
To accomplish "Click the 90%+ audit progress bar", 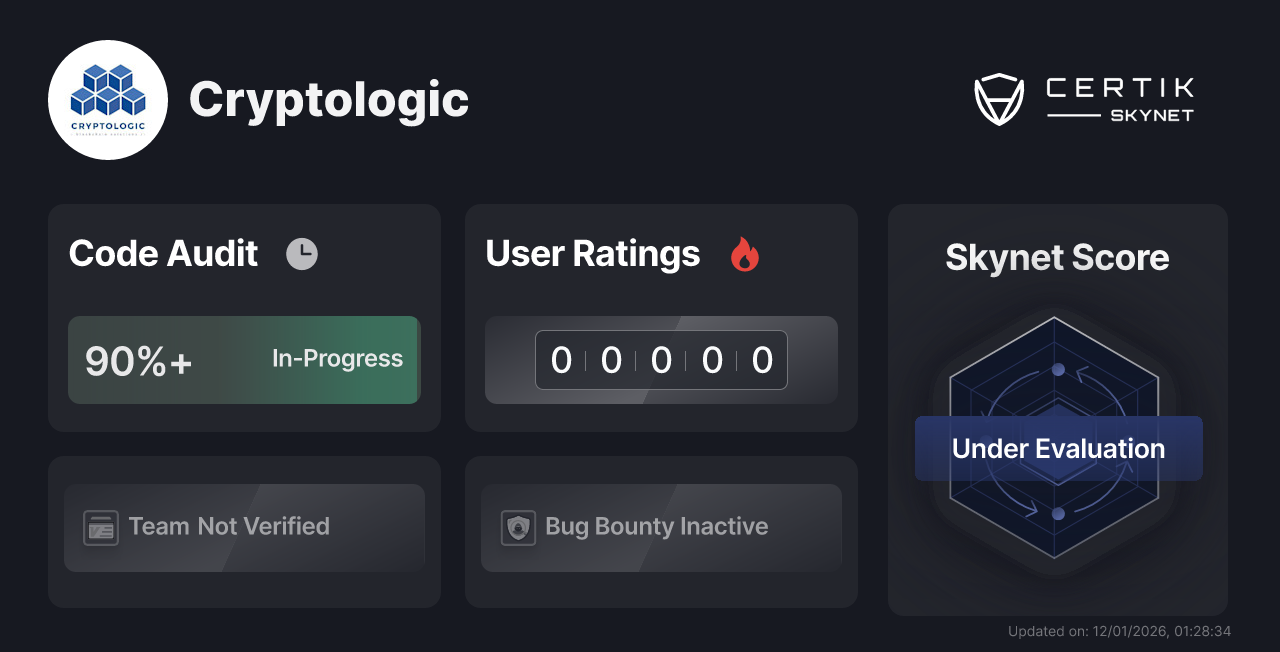I will click(244, 360).
